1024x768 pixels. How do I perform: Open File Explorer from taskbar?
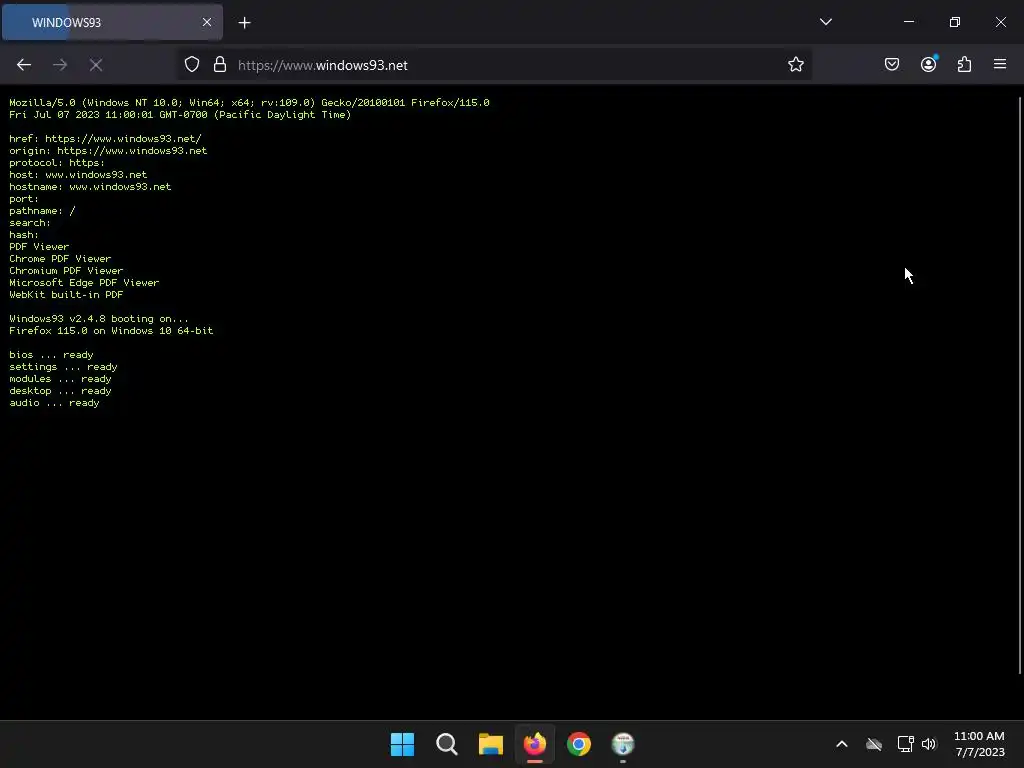tap(490, 744)
